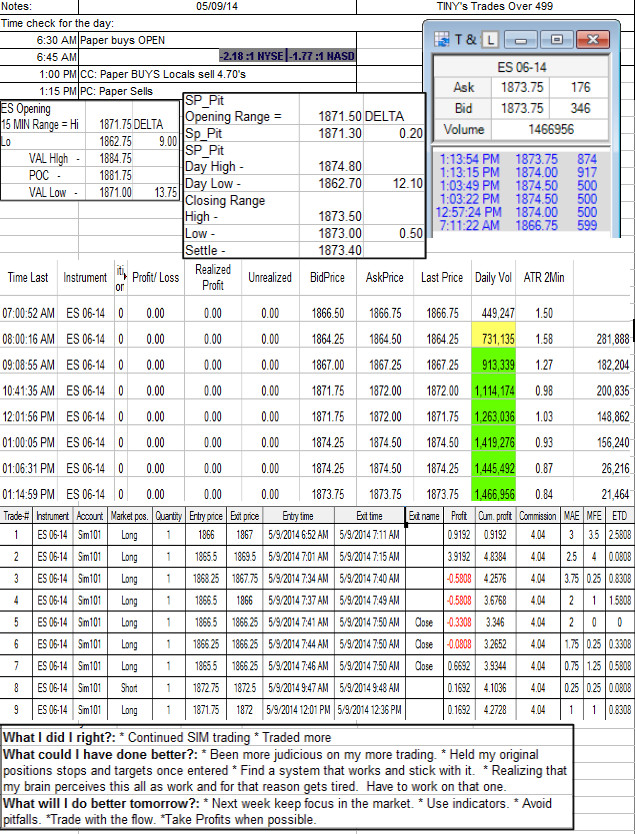
Task: Select the 01:14:59 PM time cell
Action: (x=28, y=495)
